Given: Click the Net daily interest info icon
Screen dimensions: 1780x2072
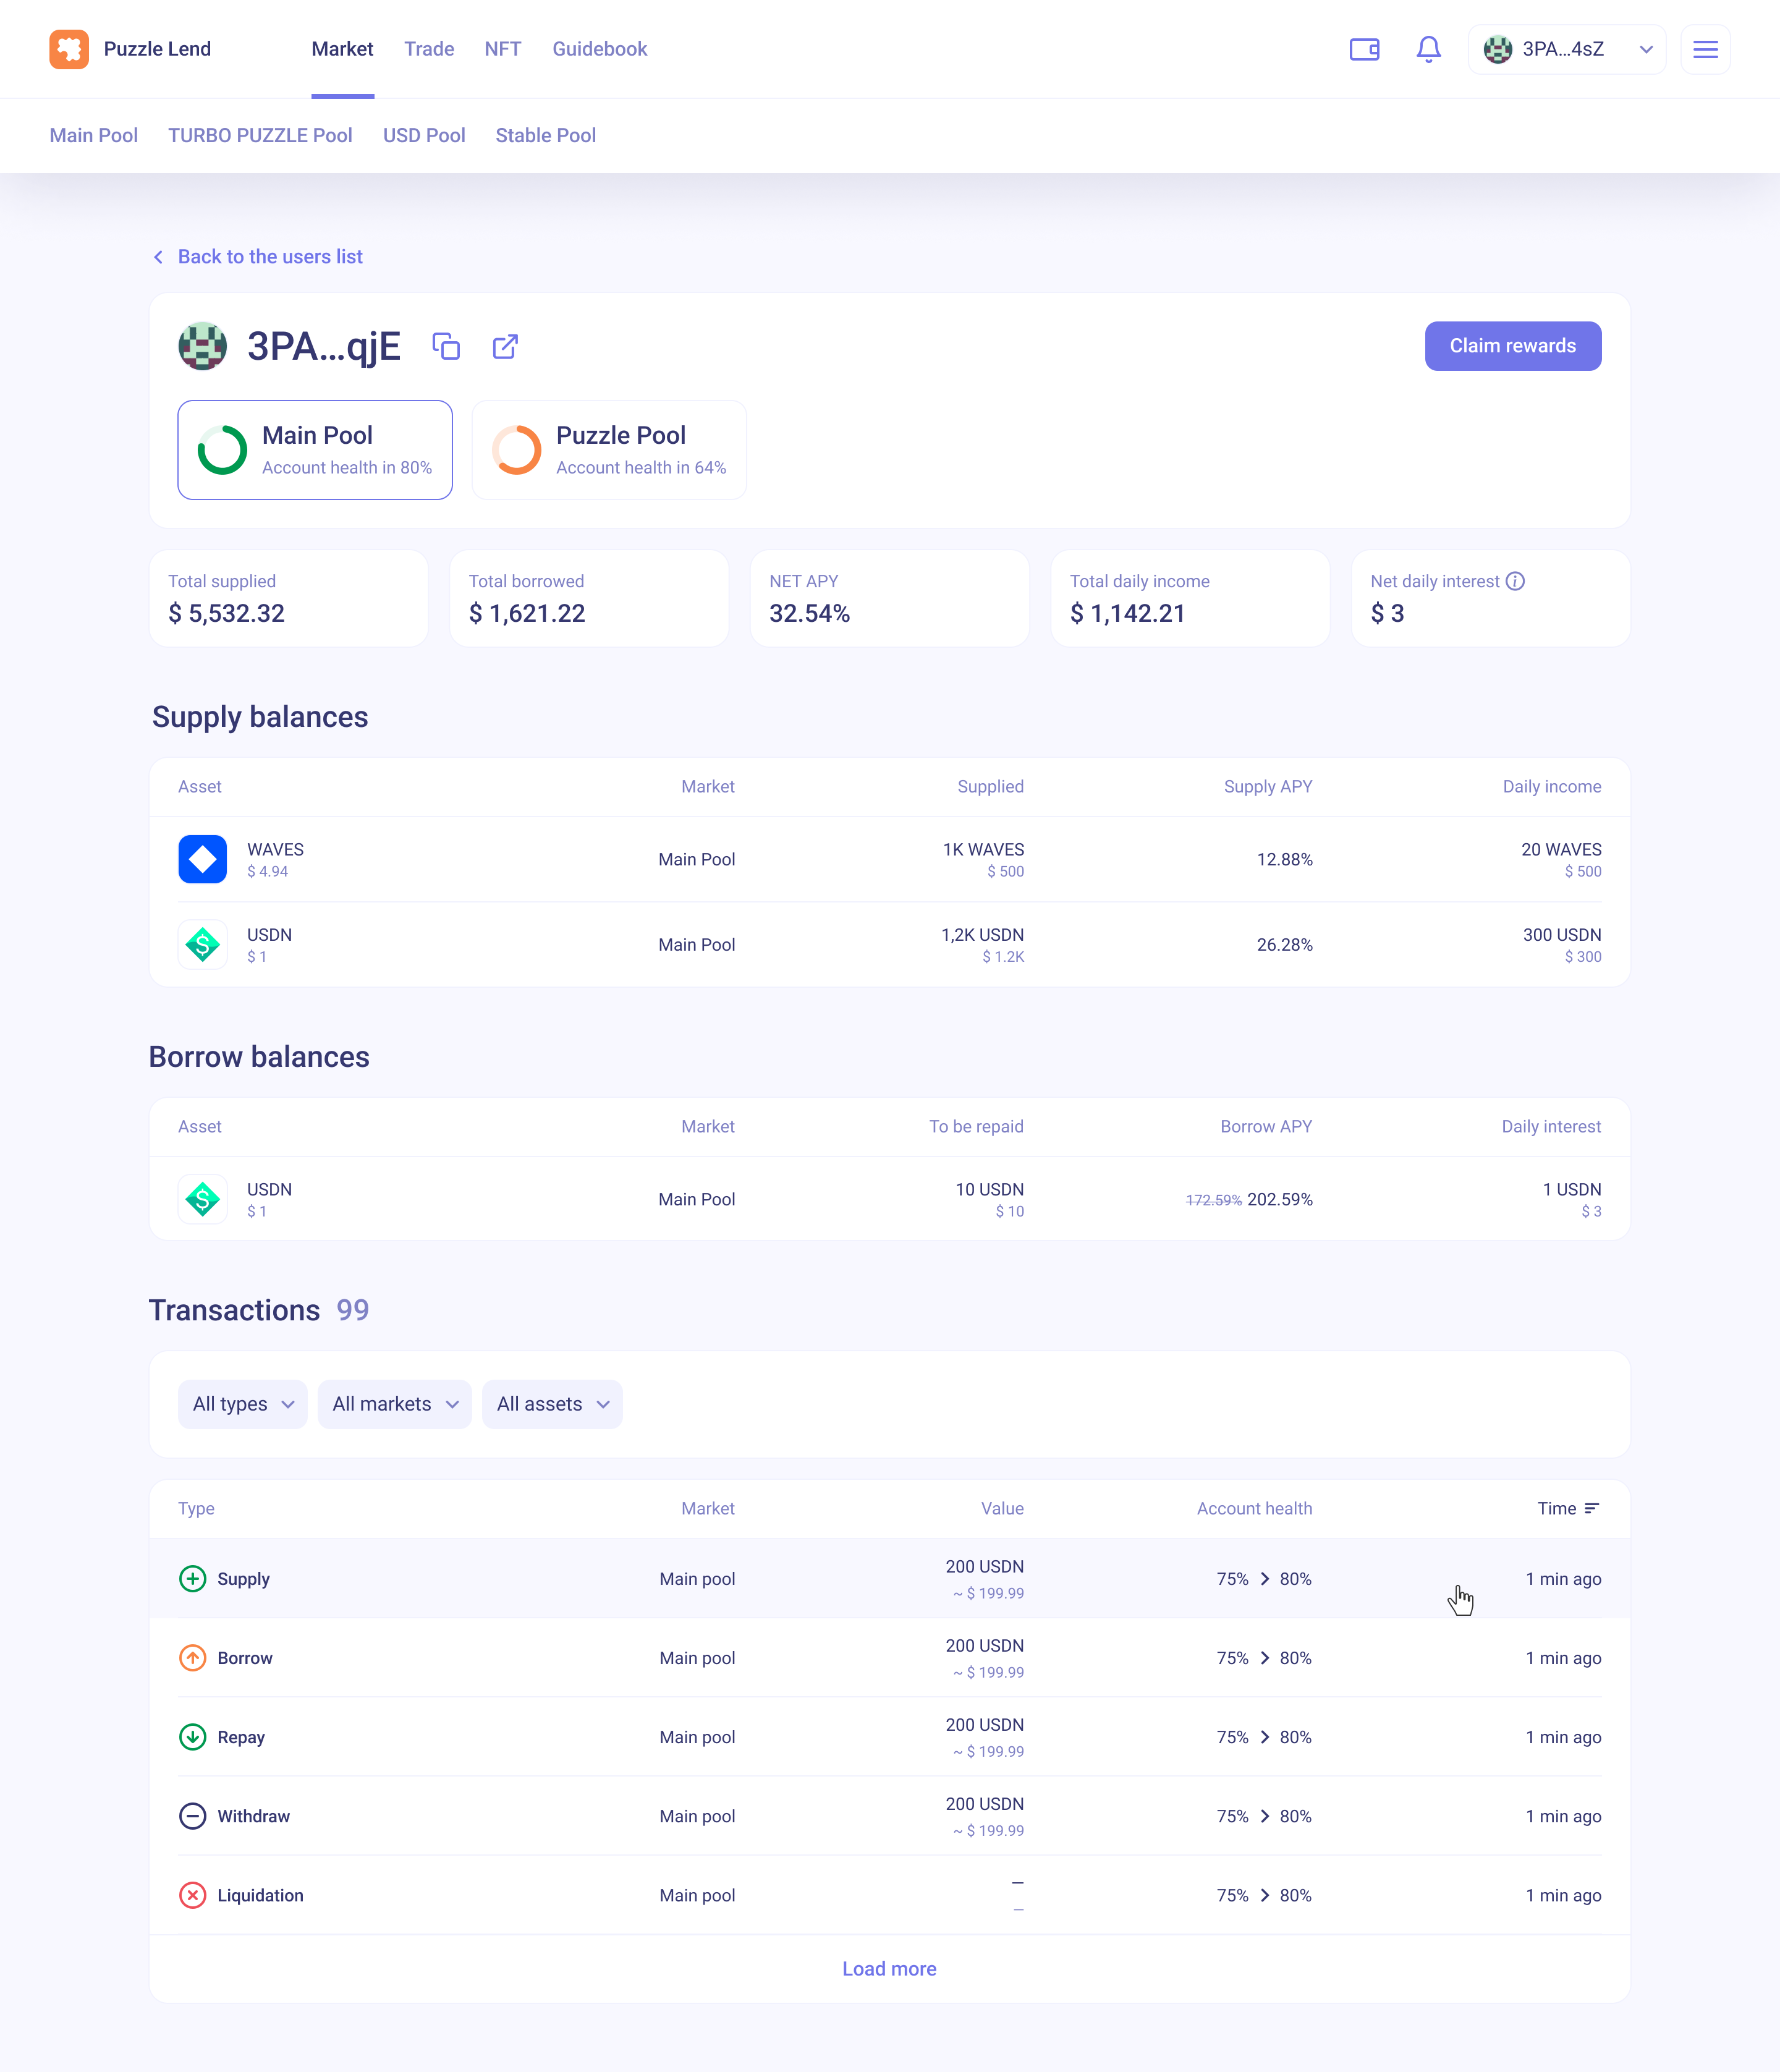Looking at the screenshot, I should coord(1515,581).
